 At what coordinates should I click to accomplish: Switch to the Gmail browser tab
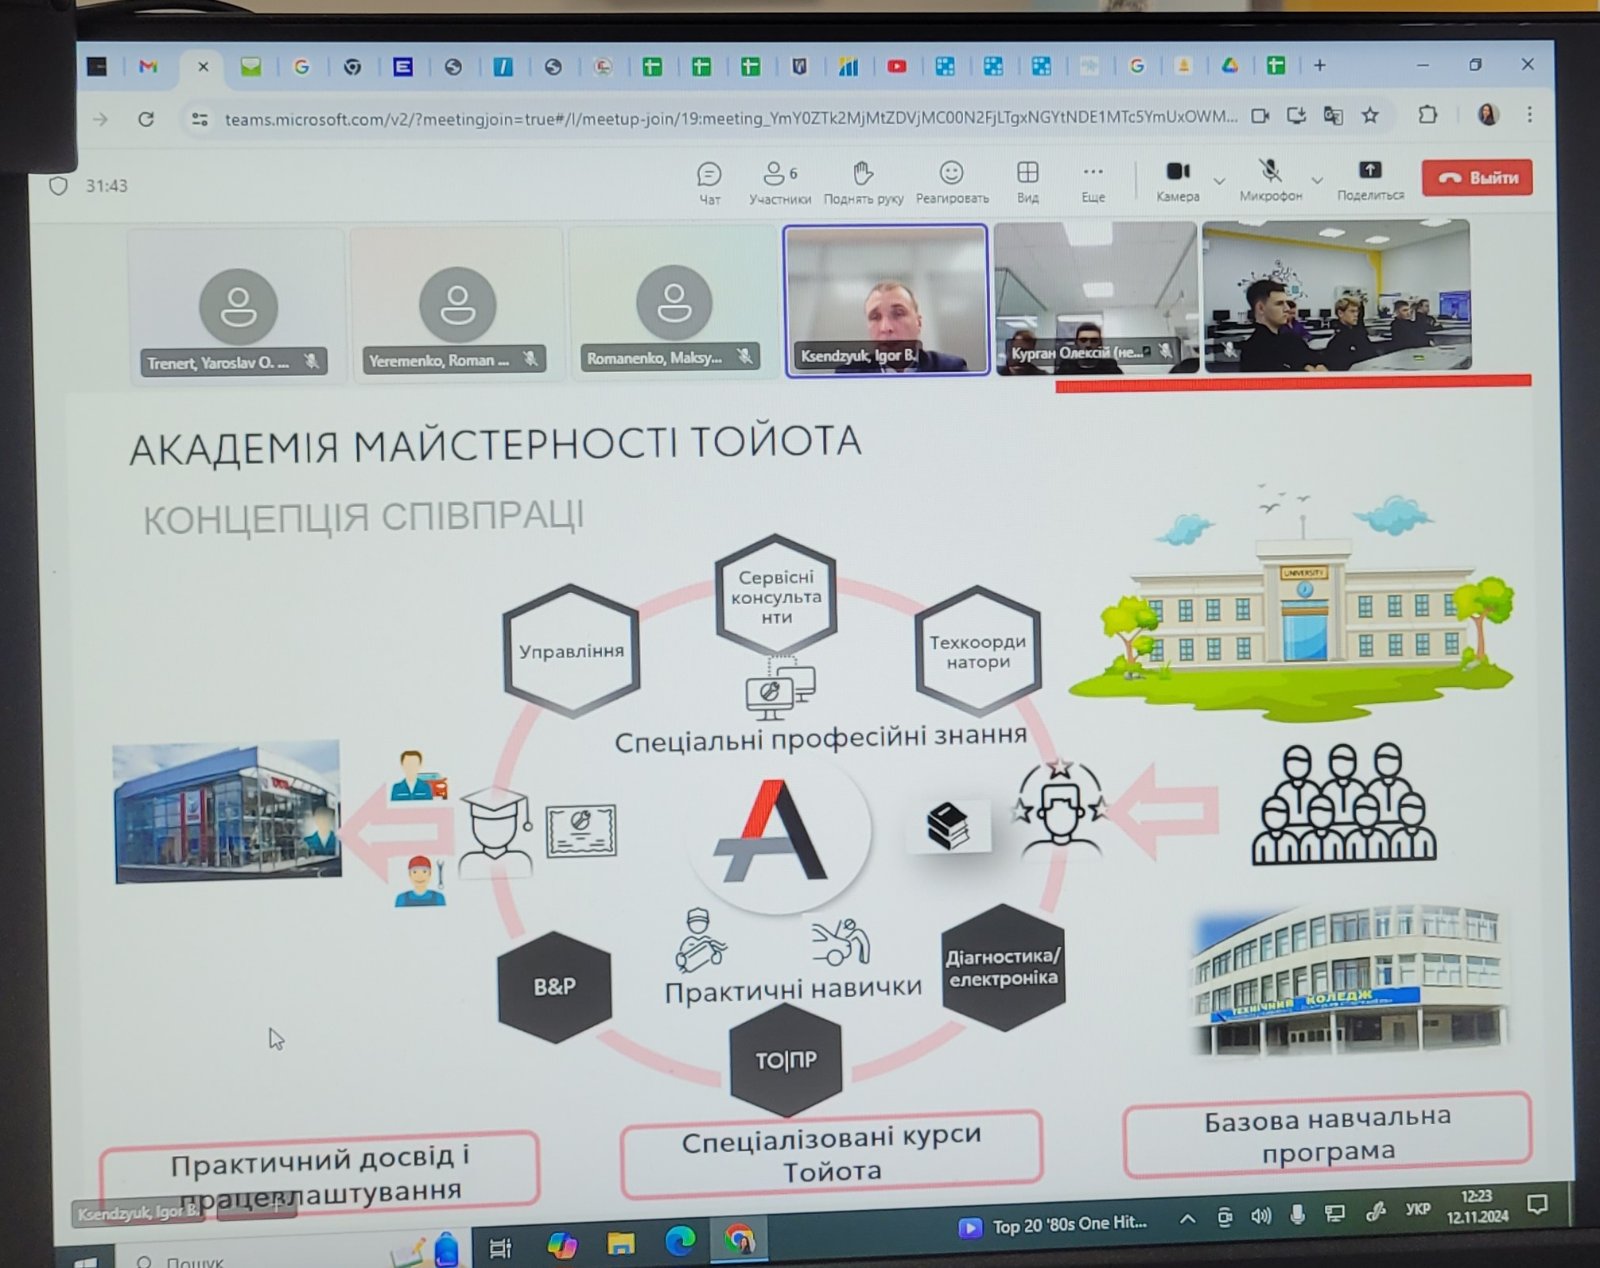click(x=148, y=66)
